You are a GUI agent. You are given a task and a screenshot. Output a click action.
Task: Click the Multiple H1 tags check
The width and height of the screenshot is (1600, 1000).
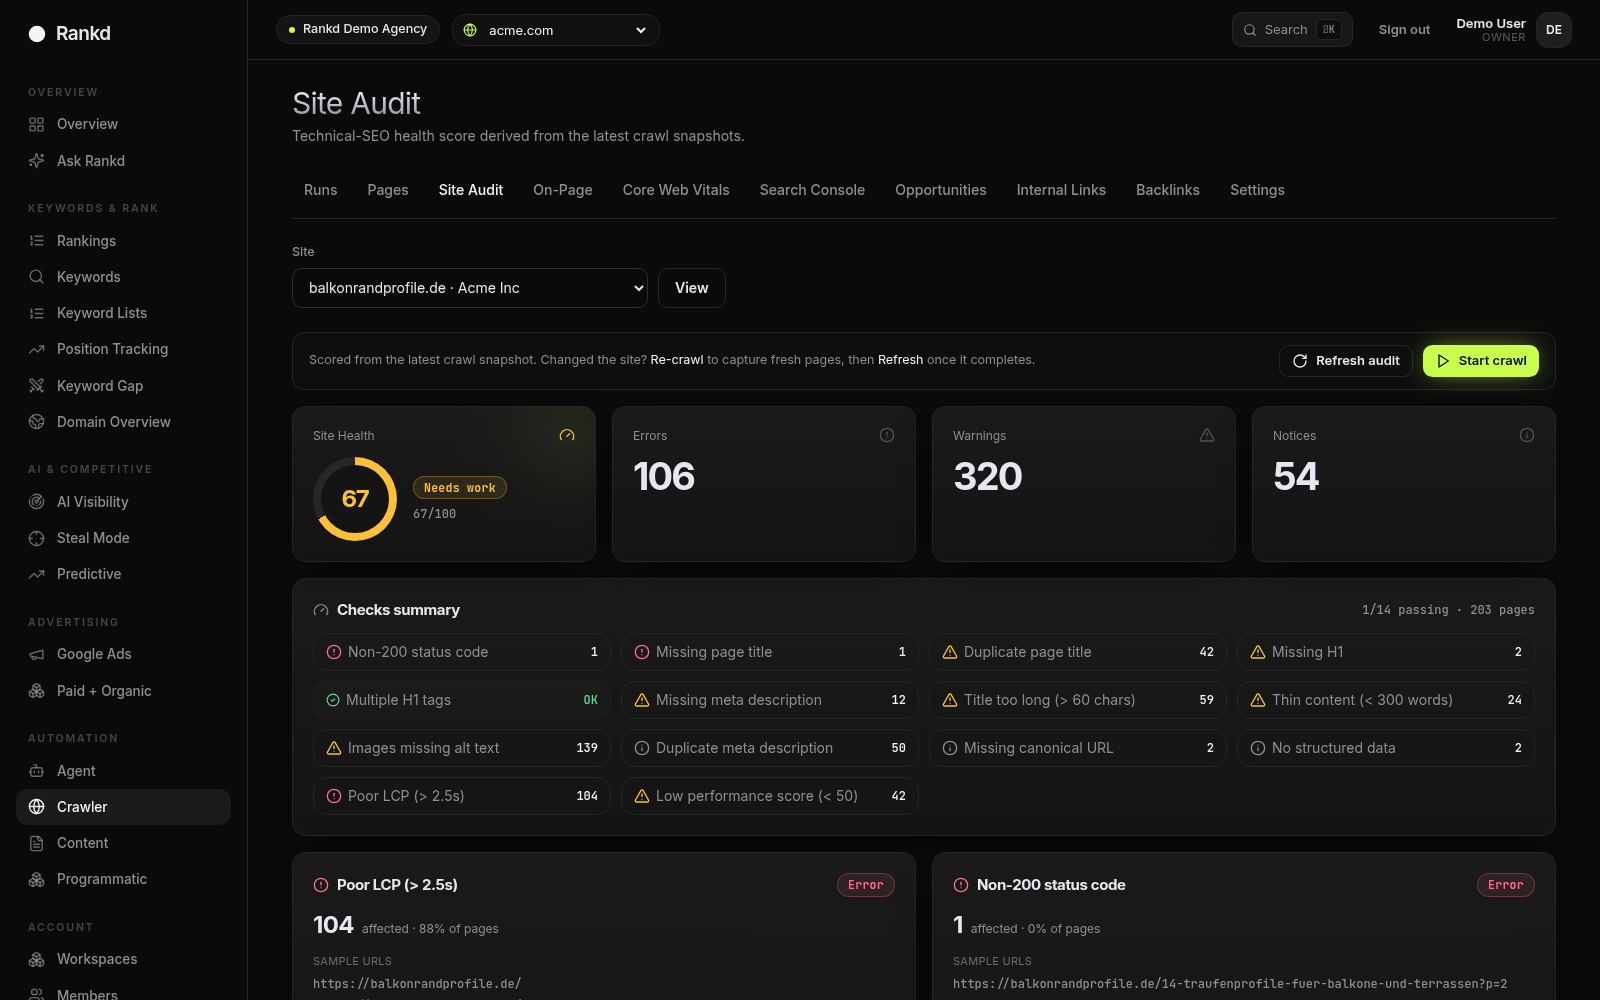tap(462, 700)
